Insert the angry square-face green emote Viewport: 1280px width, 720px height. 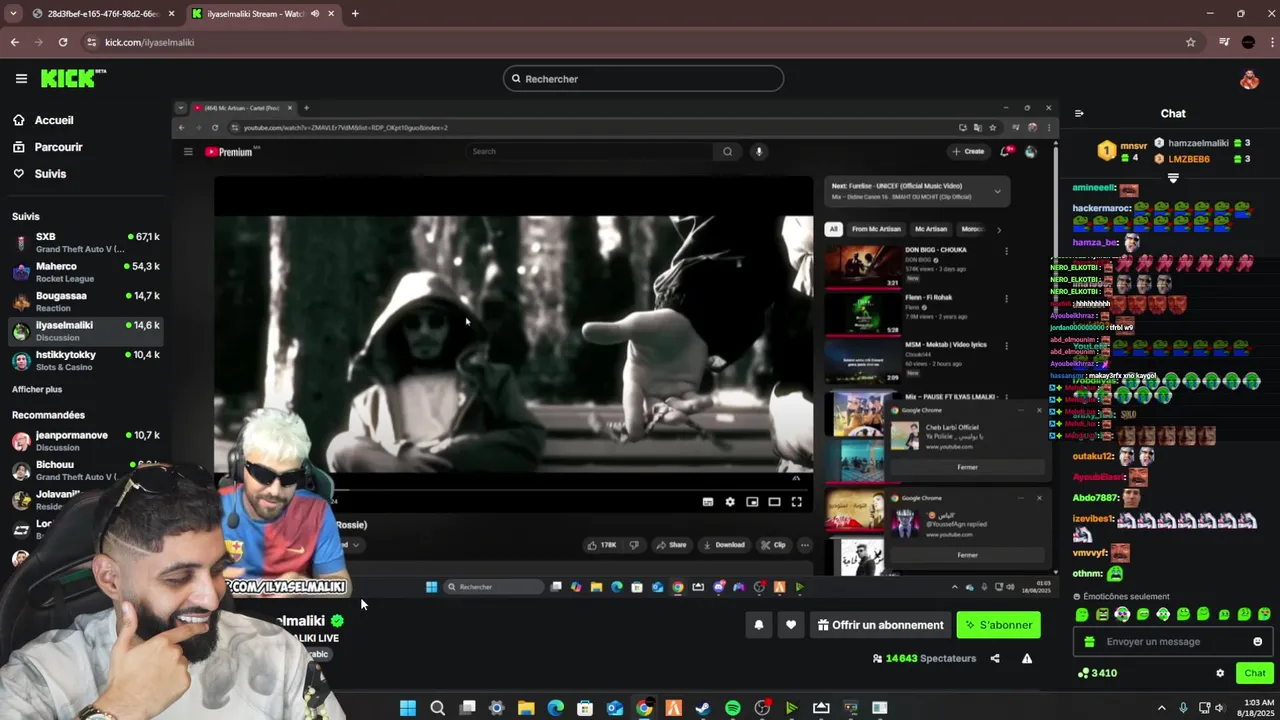point(1102,614)
